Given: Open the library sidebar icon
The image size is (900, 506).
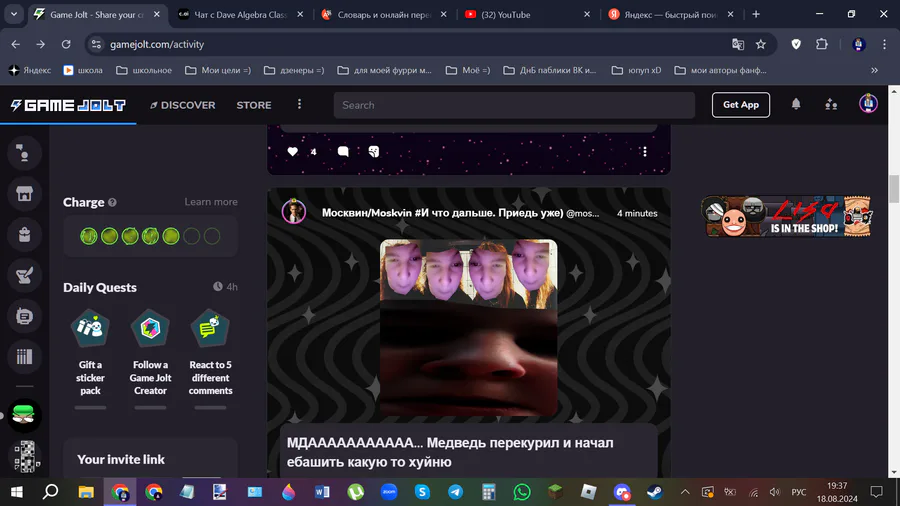Looking at the screenshot, I should point(24,357).
